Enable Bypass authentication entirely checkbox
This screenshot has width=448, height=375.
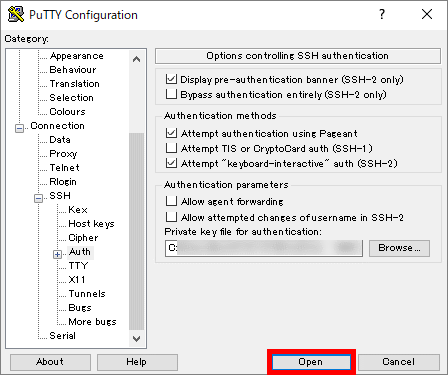click(x=171, y=94)
